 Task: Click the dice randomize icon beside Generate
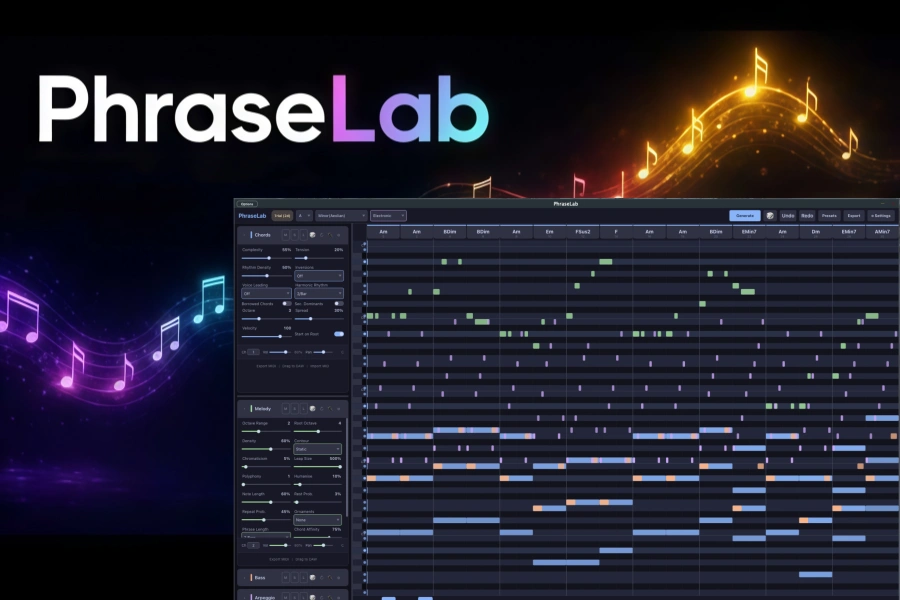770,215
